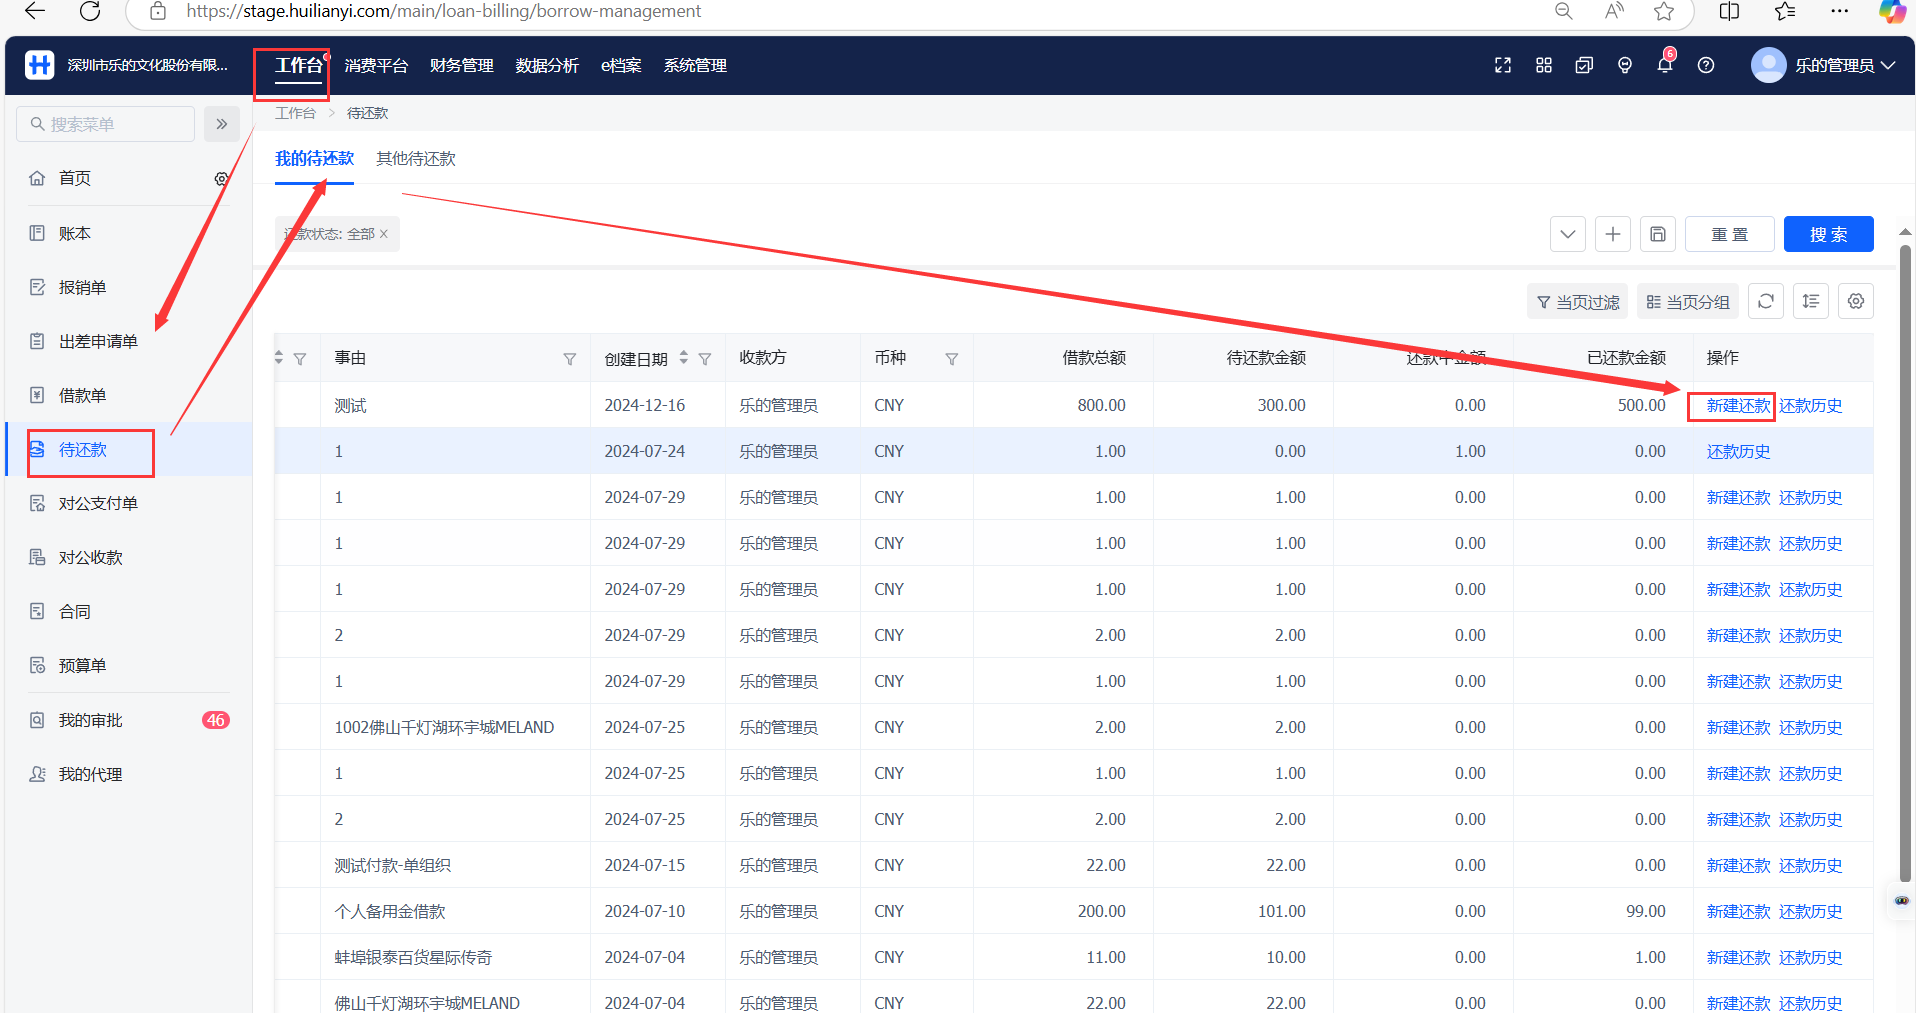Click the 重置 button
Image resolution: width=1916 pixels, height=1013 pixels.
[x=1730, y=234]
